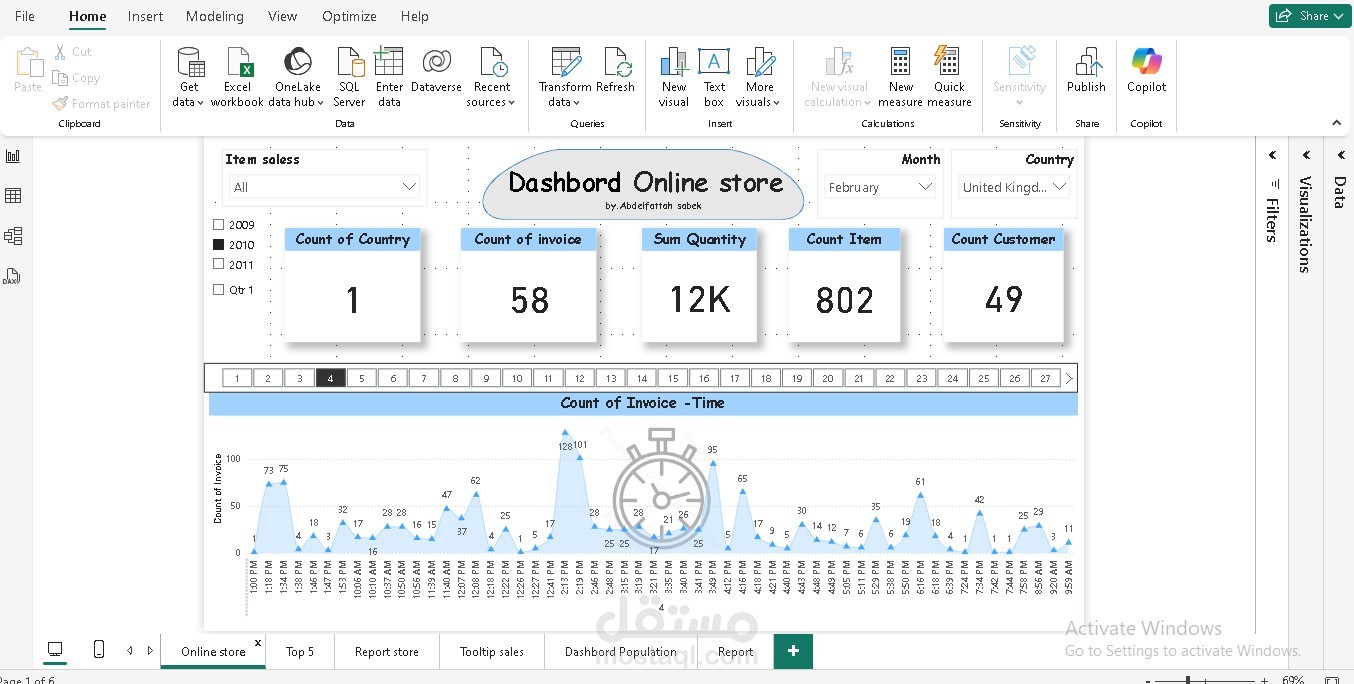Open Model view in the left sidebar
The width and height of the screenshot is (1354, 684).
coord(13,236)
